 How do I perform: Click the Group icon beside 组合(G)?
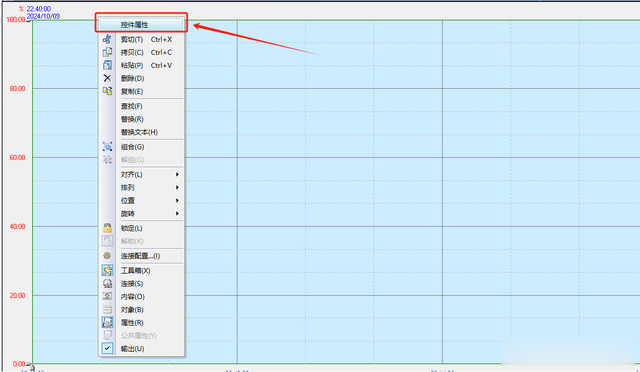click(x=107, y=147)
